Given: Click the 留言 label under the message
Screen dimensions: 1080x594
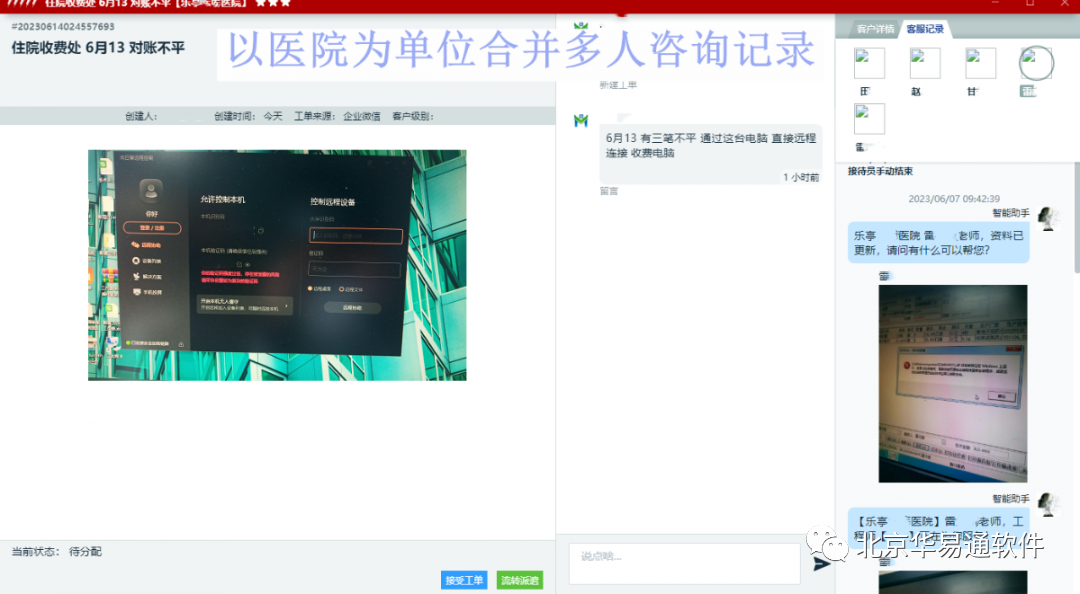Looking at the screenshot, I should tap(609, 191).
